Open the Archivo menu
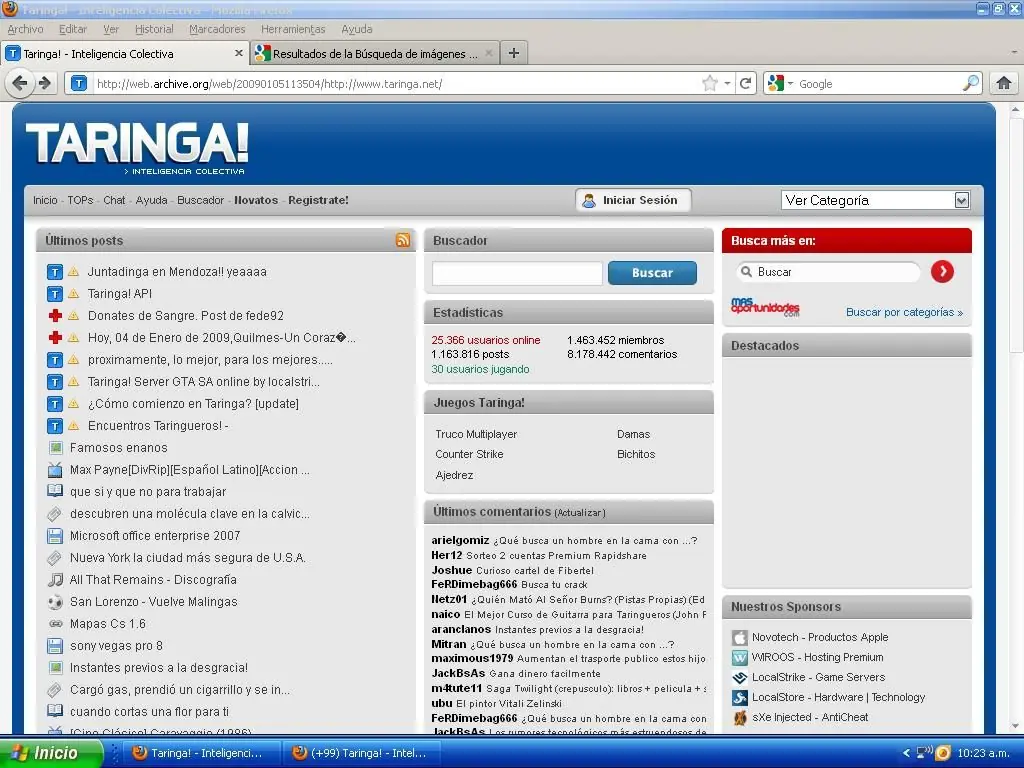Image resolution: width=1024 pixels, height=768 pixels. pos(25,29)
